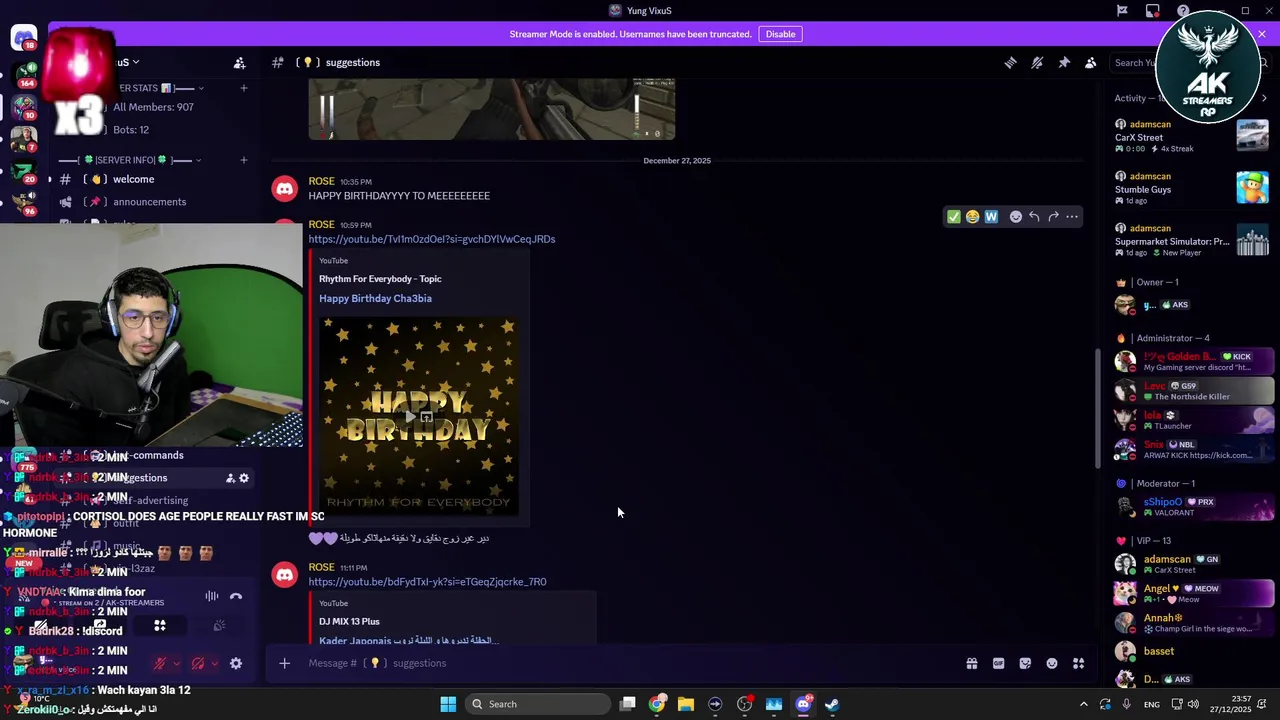Open the help question mark icon
This screenshot has height=720, width=1280.
tap(1183, 11)
